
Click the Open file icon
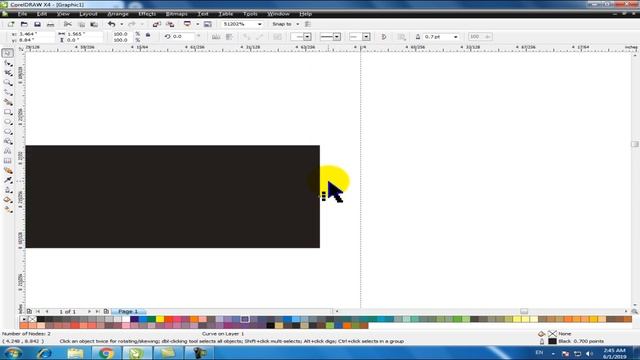coord(24,24)
